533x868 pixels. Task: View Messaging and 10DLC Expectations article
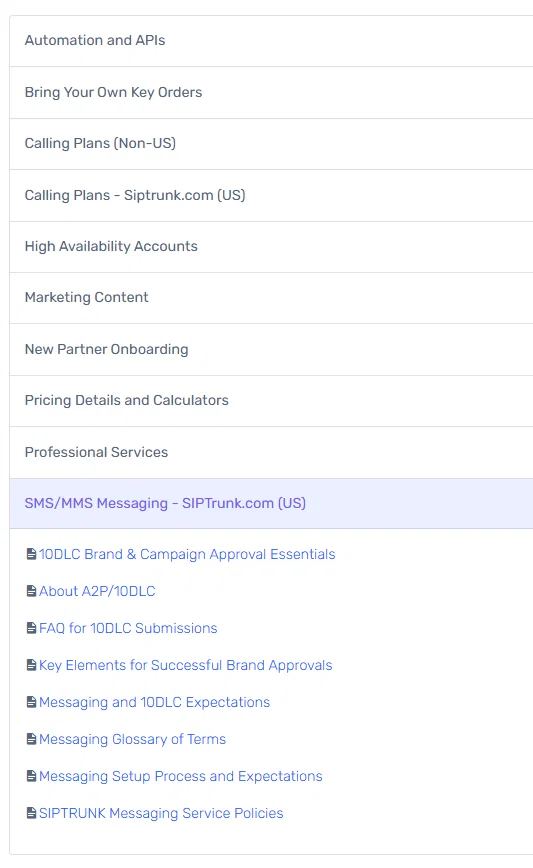tap(154, 702)
